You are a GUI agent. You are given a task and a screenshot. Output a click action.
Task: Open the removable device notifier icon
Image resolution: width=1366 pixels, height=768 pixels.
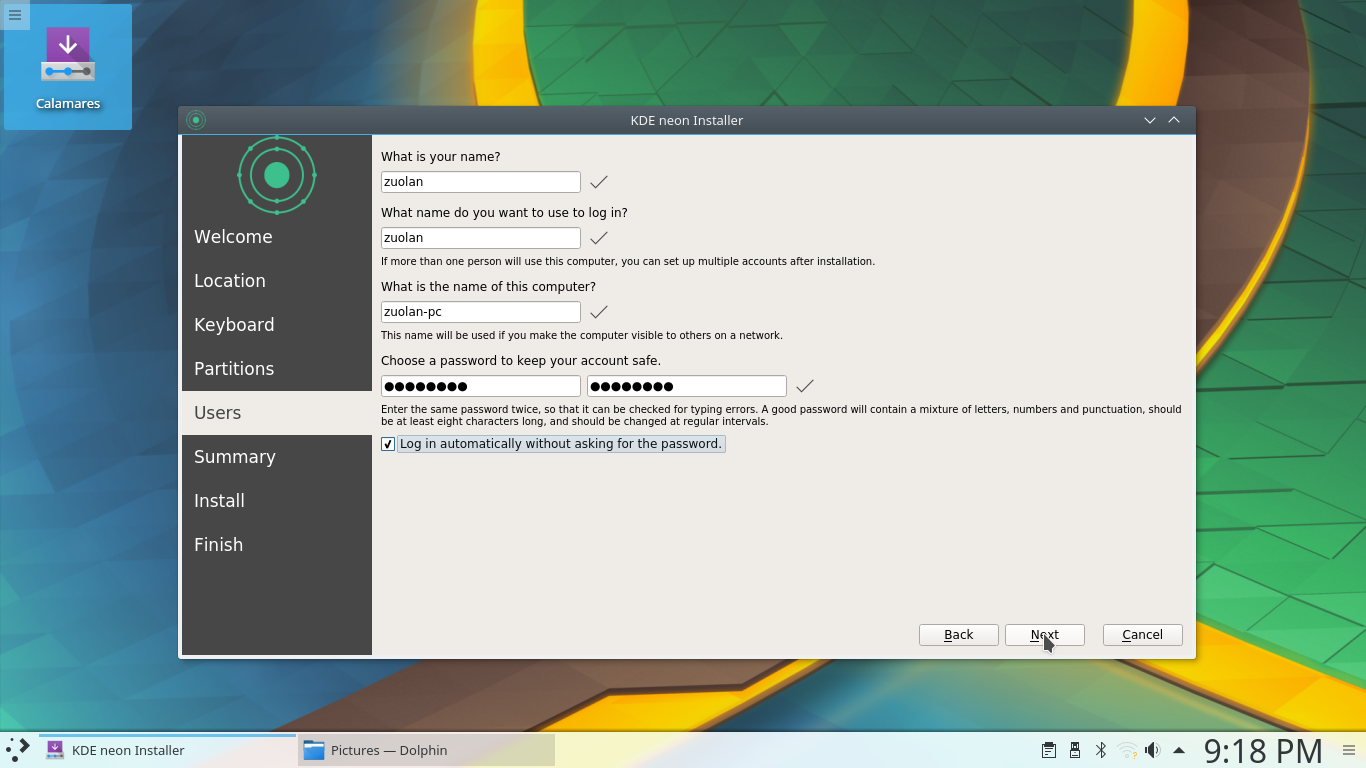[x=1075, y=750]
